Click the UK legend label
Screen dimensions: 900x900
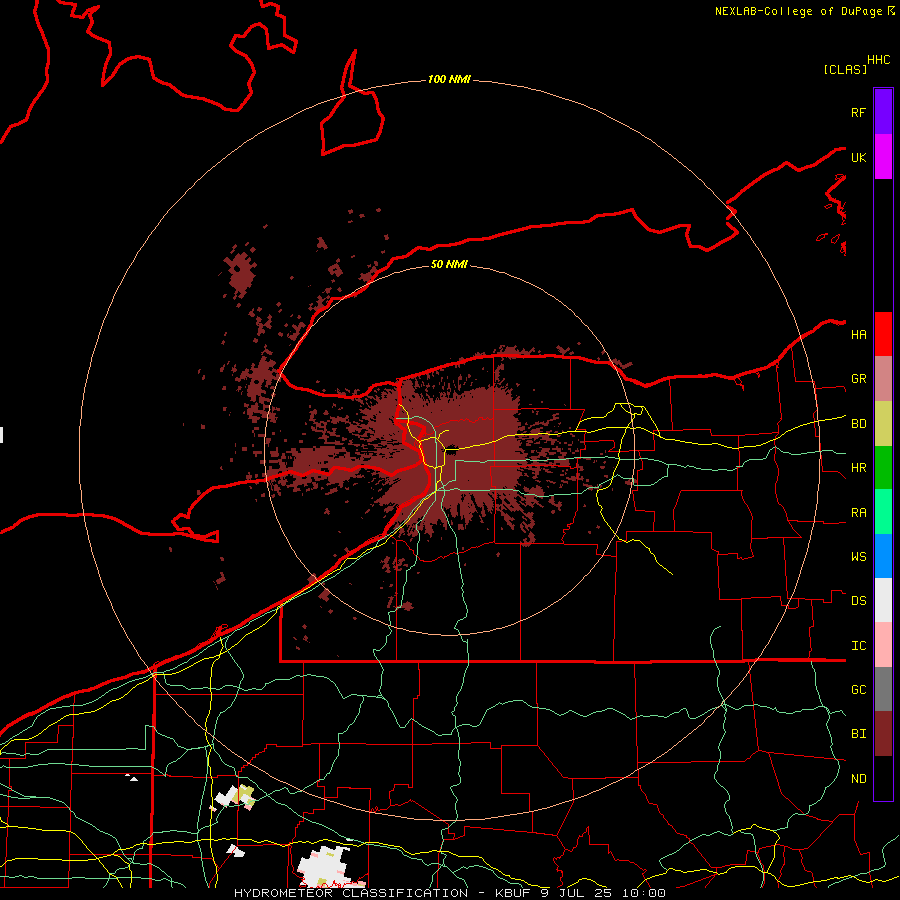tap(858, 157)
